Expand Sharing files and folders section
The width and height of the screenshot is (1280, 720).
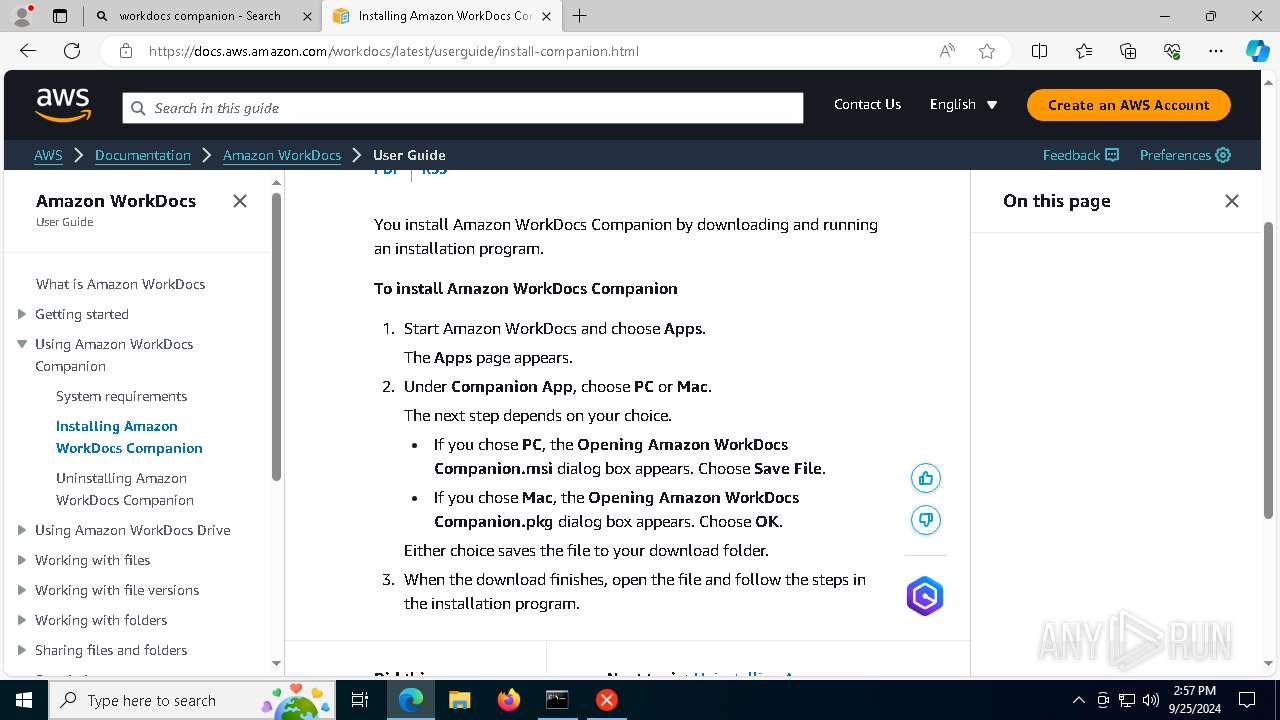[22, 650]
